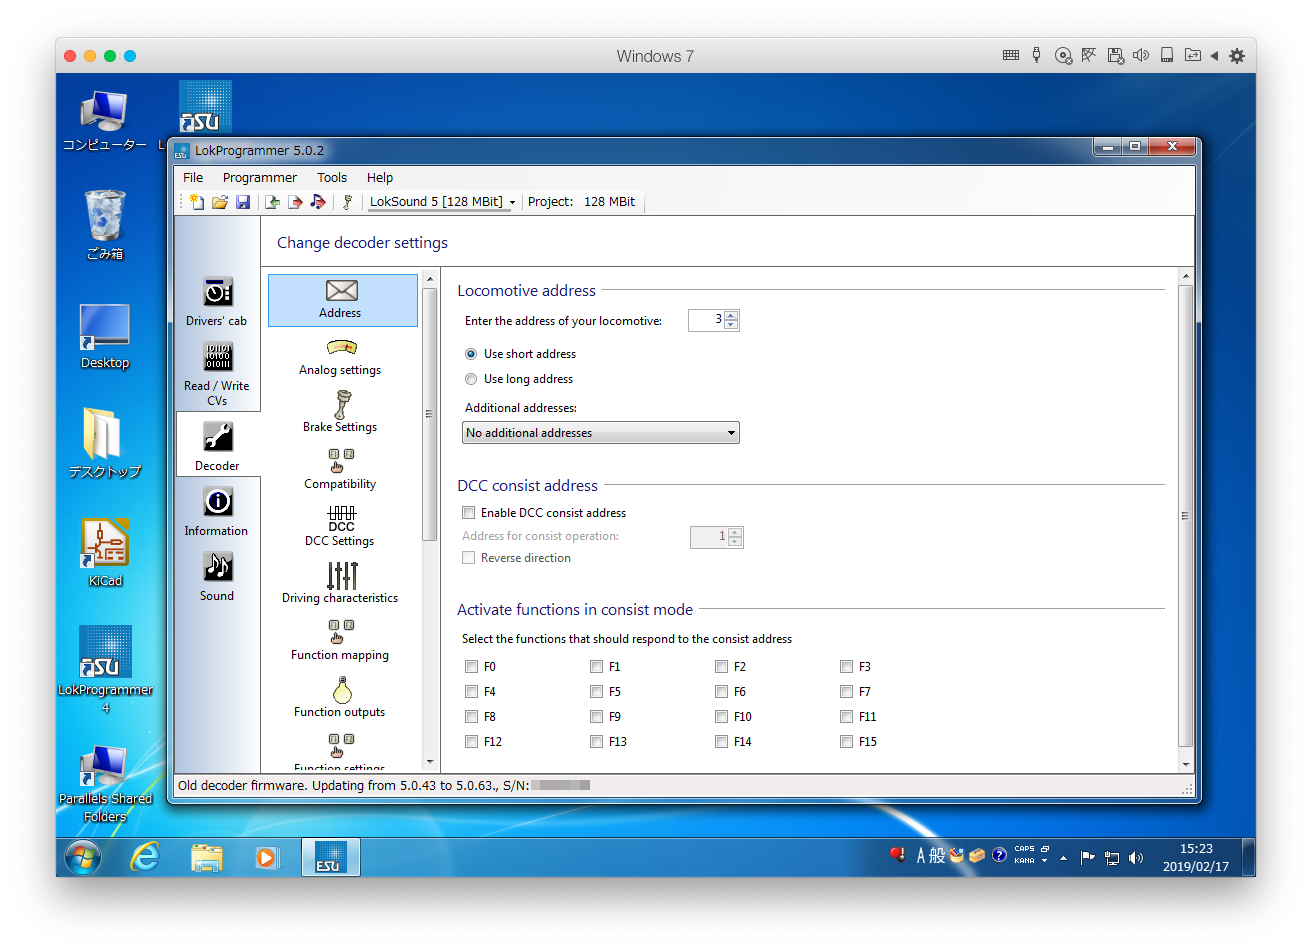
Task: Open the Drivers' cab panel
Action: pyautogui.click(x=217, y=301)
